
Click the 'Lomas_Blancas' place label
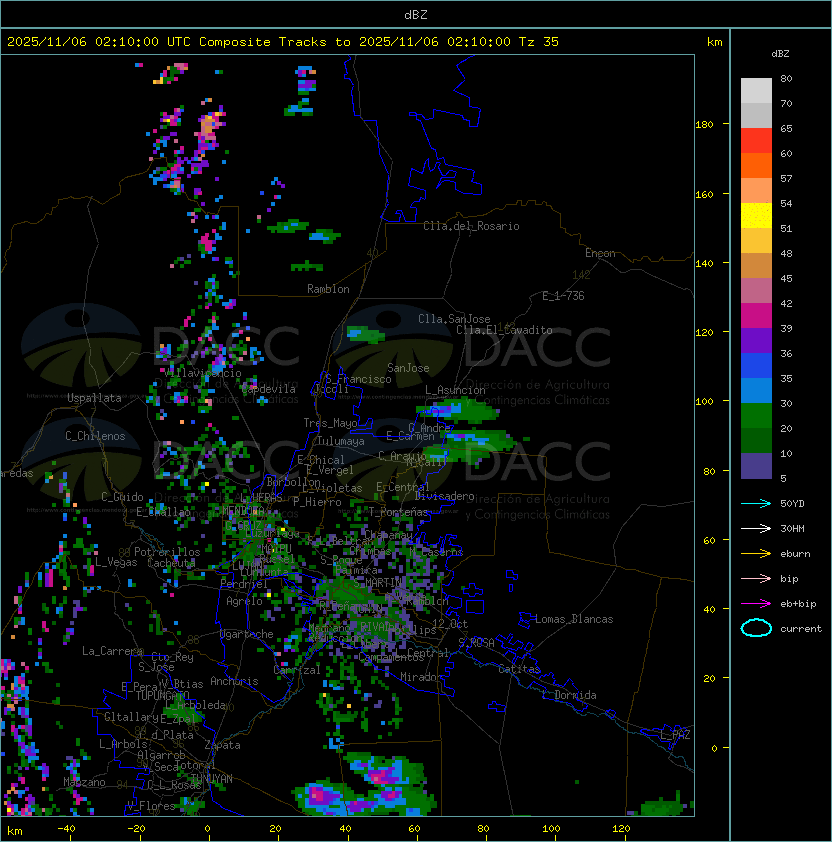574,619
